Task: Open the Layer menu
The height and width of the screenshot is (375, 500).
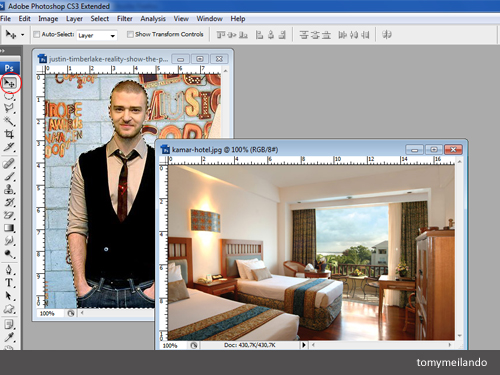Action: coord(74,19)
